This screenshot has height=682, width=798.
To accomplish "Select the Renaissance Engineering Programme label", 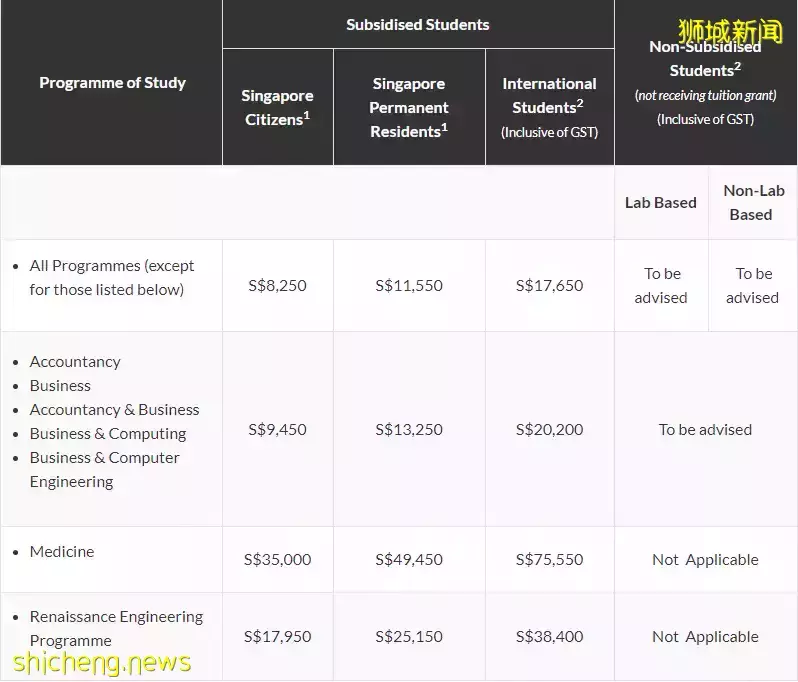I will 116,629.
